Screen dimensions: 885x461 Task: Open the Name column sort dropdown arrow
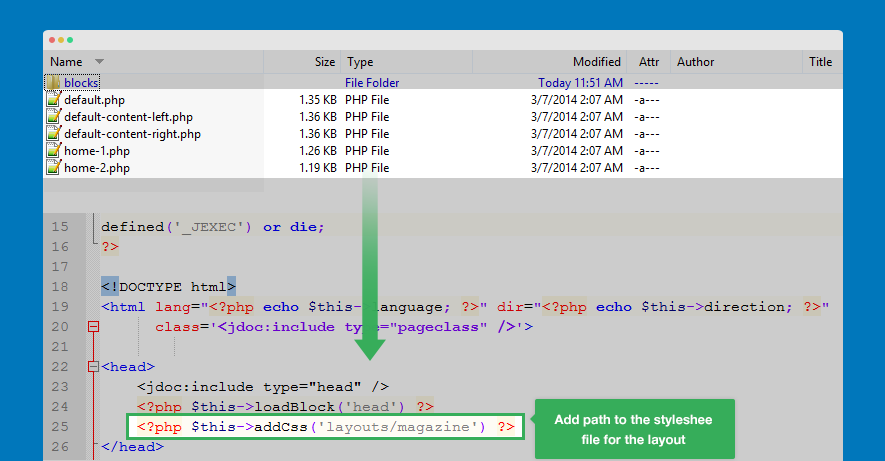point(99,62)
